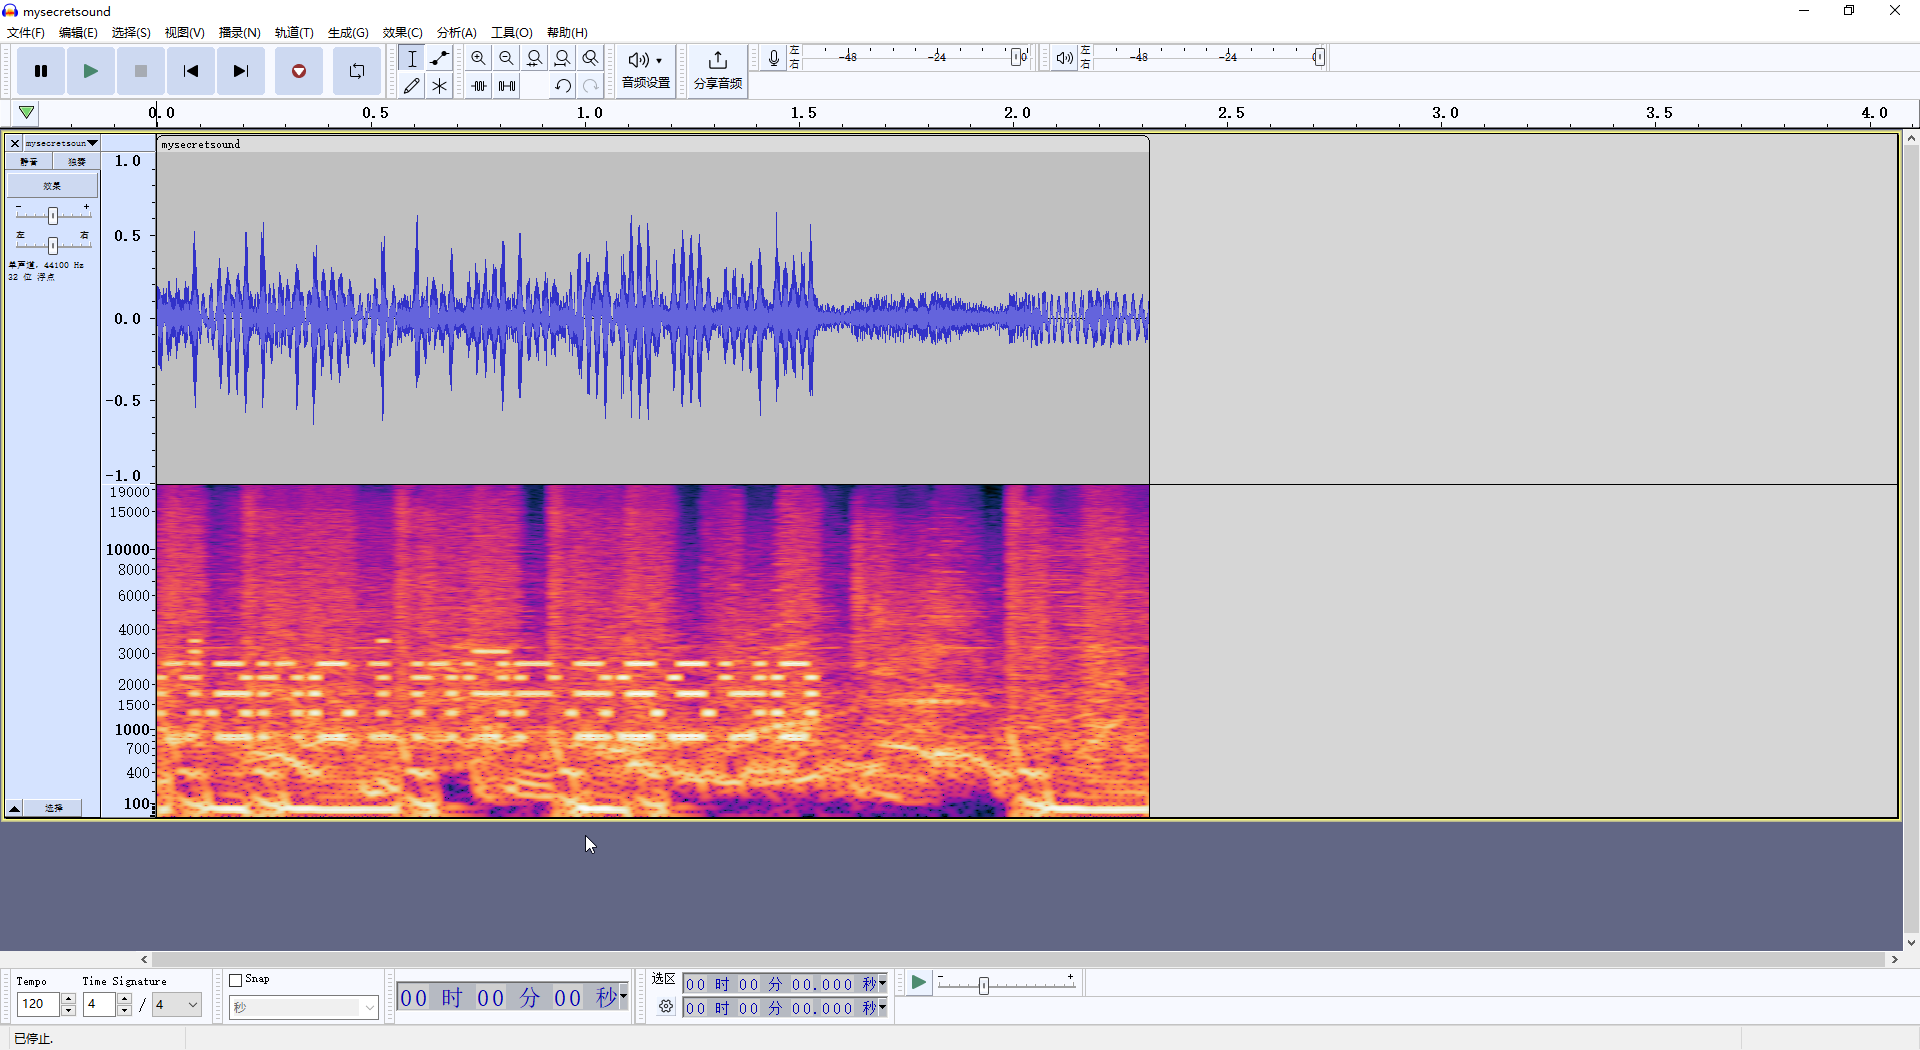The height and width of the screenshot is (1050, 1920).
Task: Fit entire project to window width
Action: [563, 58]
